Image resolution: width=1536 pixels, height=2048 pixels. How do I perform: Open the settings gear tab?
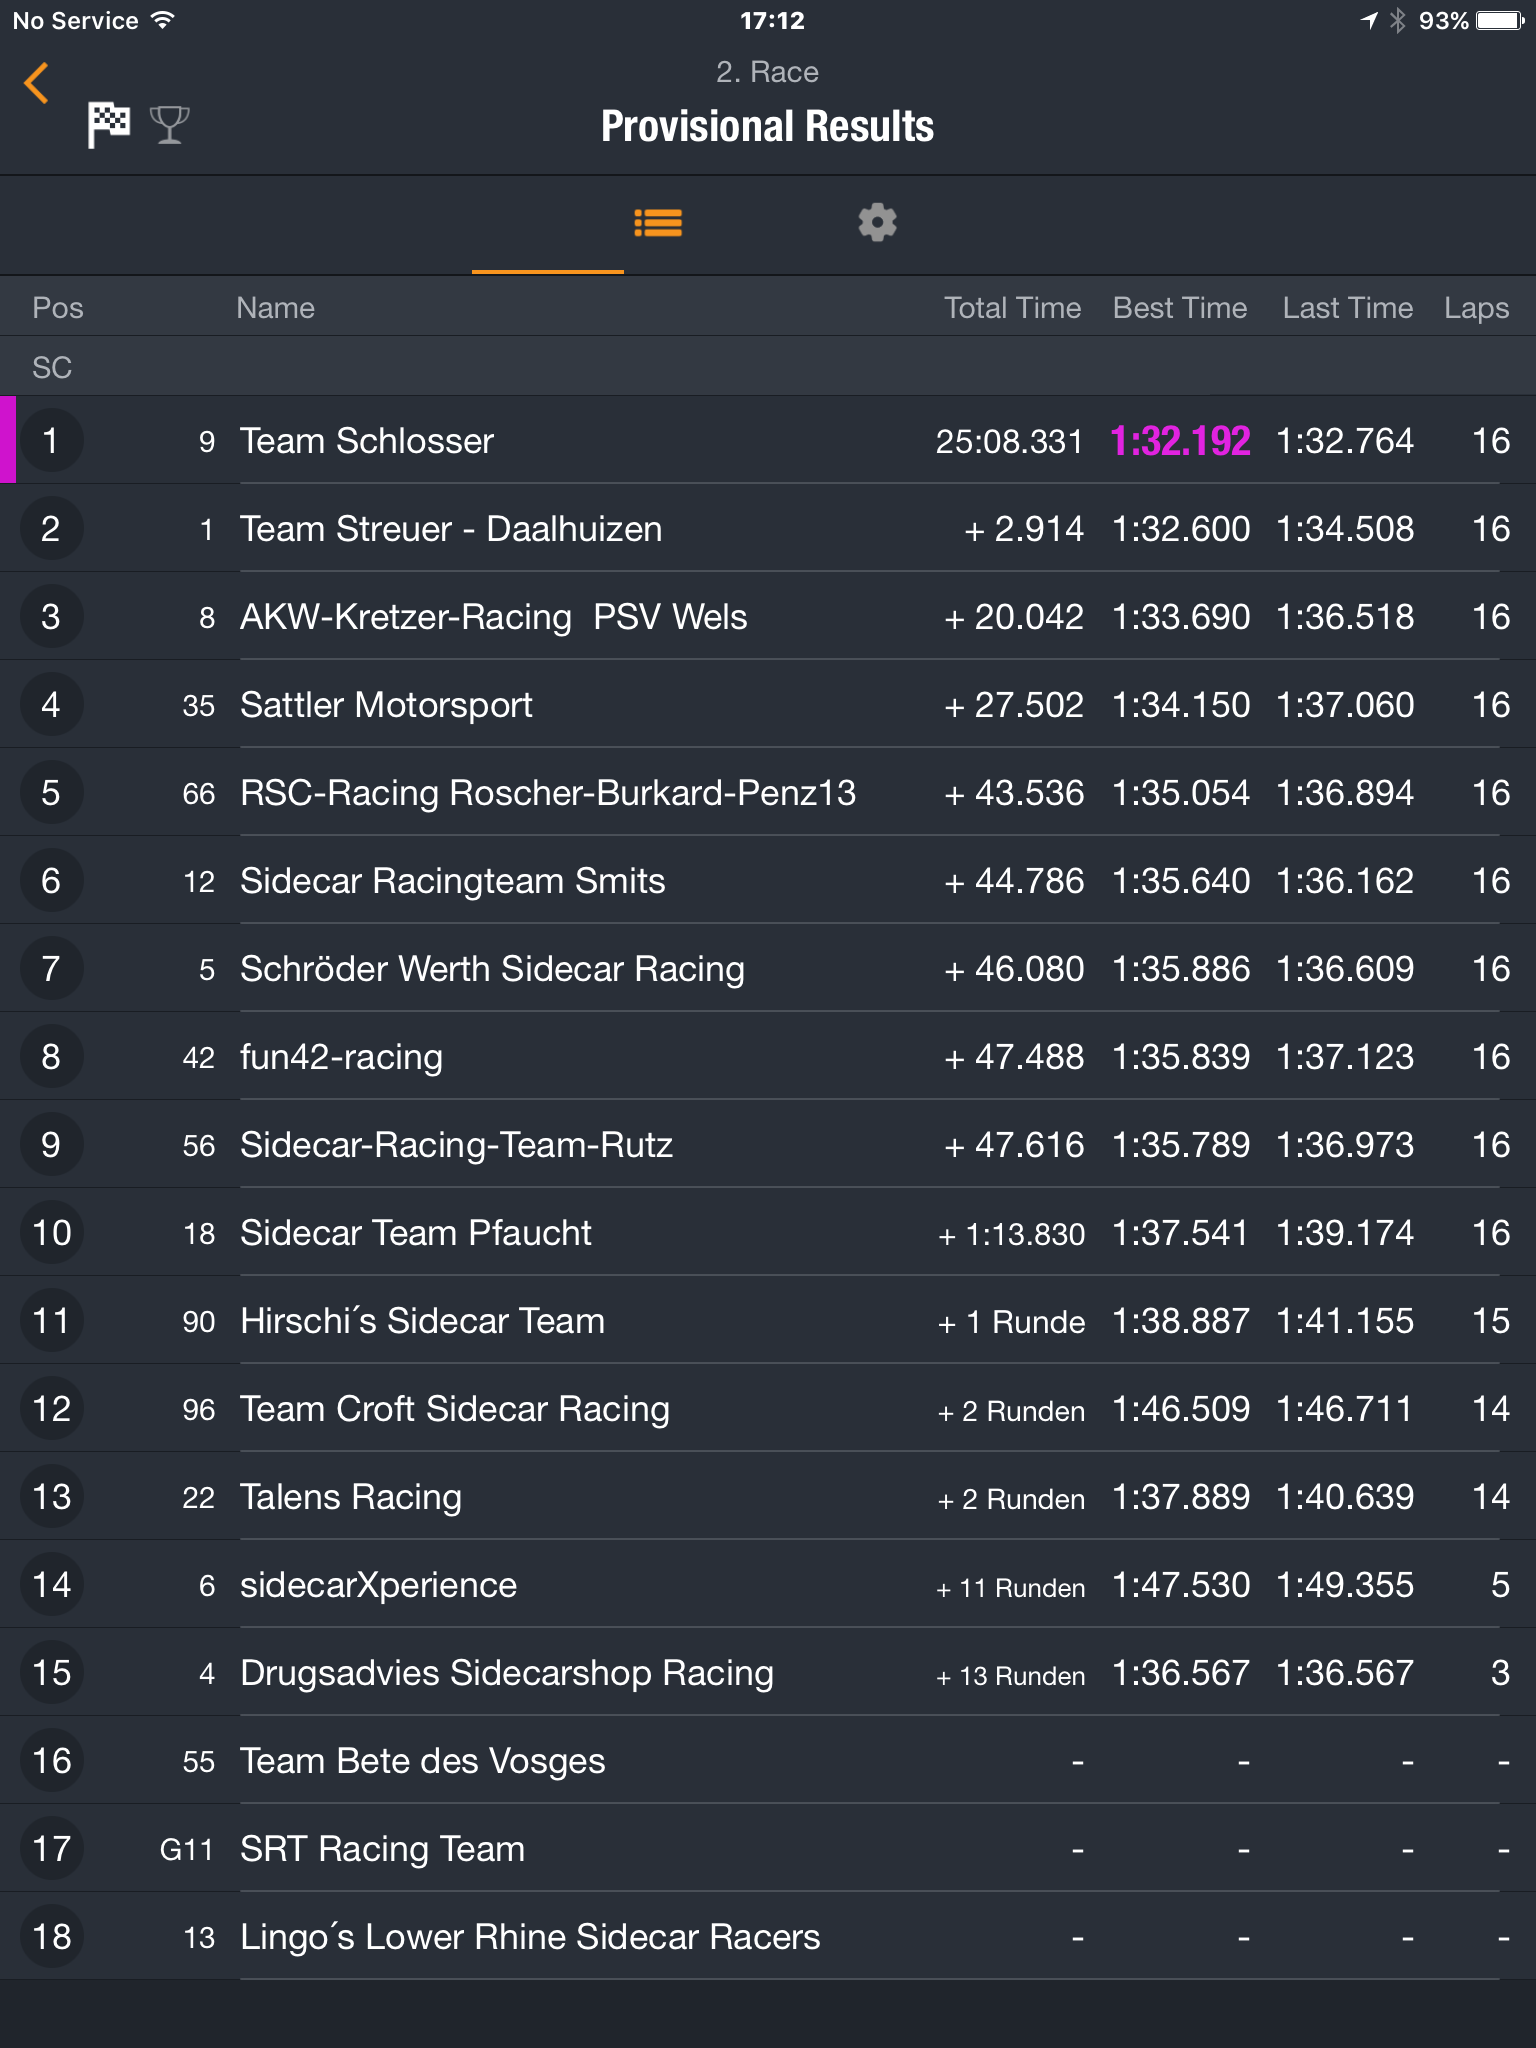pos(877,222)
